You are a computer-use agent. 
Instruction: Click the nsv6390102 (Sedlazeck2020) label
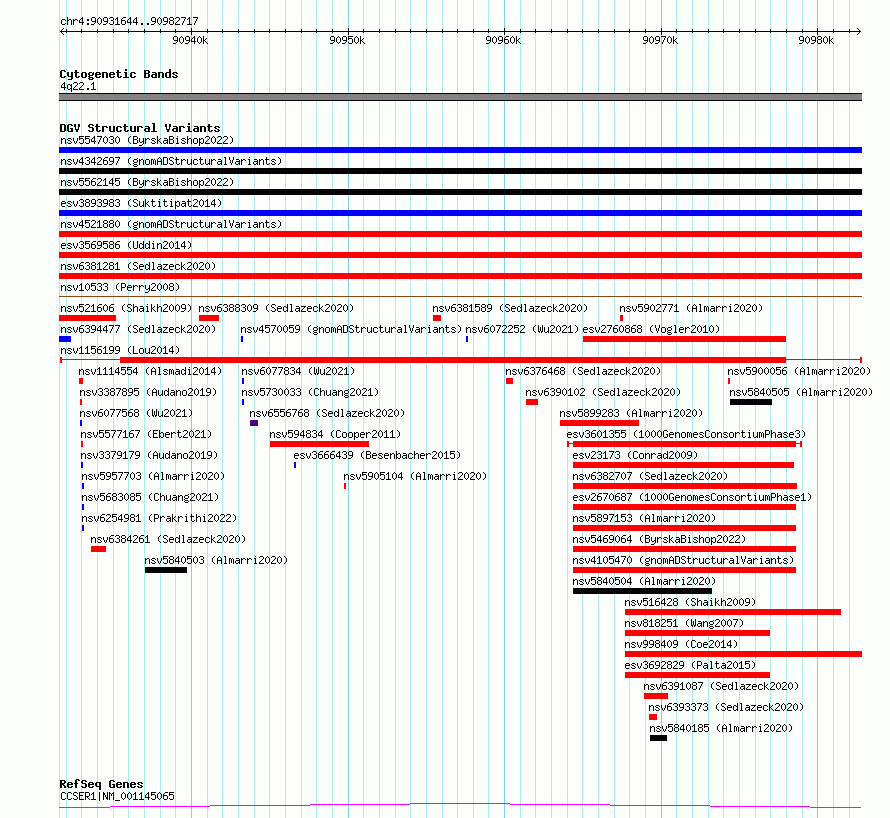point(603,392)
